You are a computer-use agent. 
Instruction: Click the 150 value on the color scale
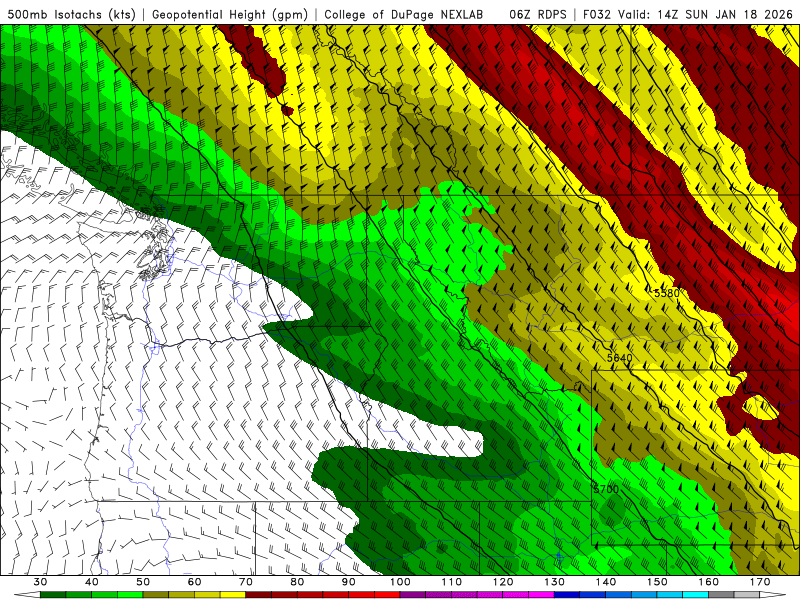point(657,582)
